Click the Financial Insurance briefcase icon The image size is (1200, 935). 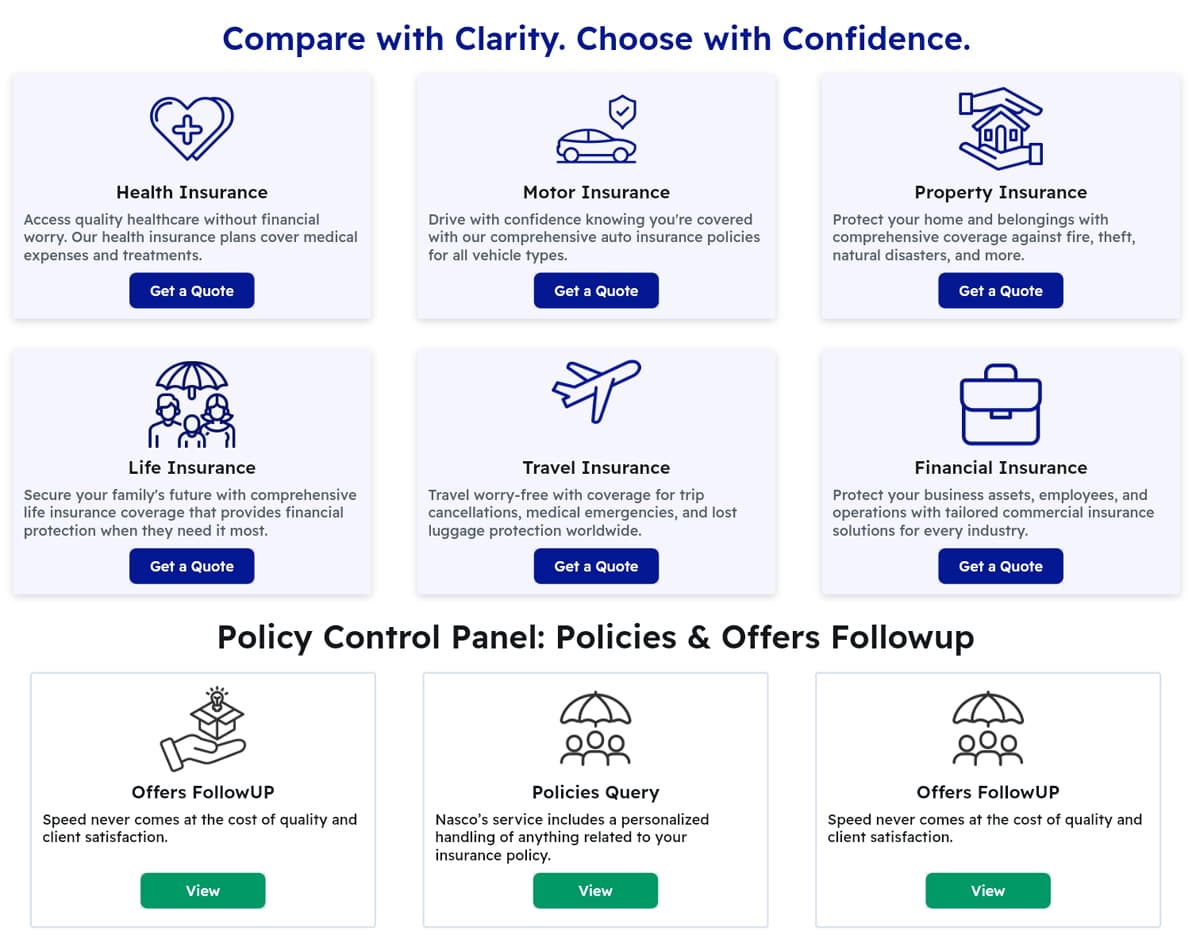1001,406
